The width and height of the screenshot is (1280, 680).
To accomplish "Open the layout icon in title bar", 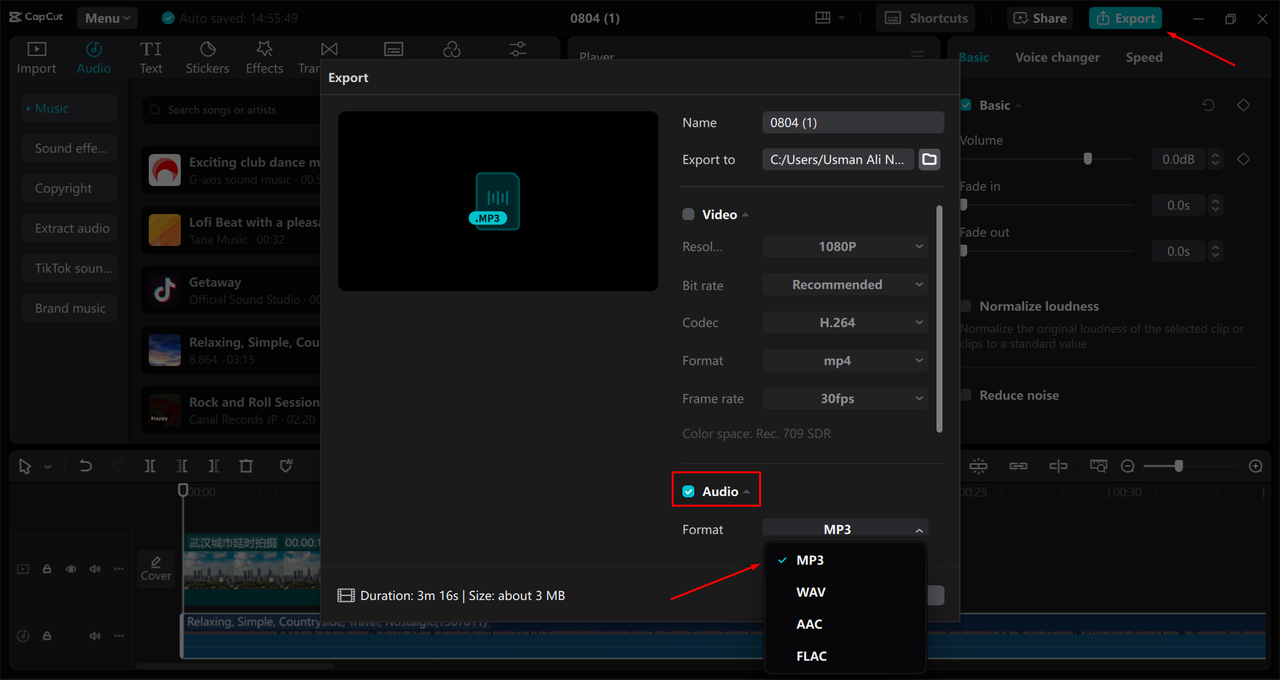I will [823, 18].
